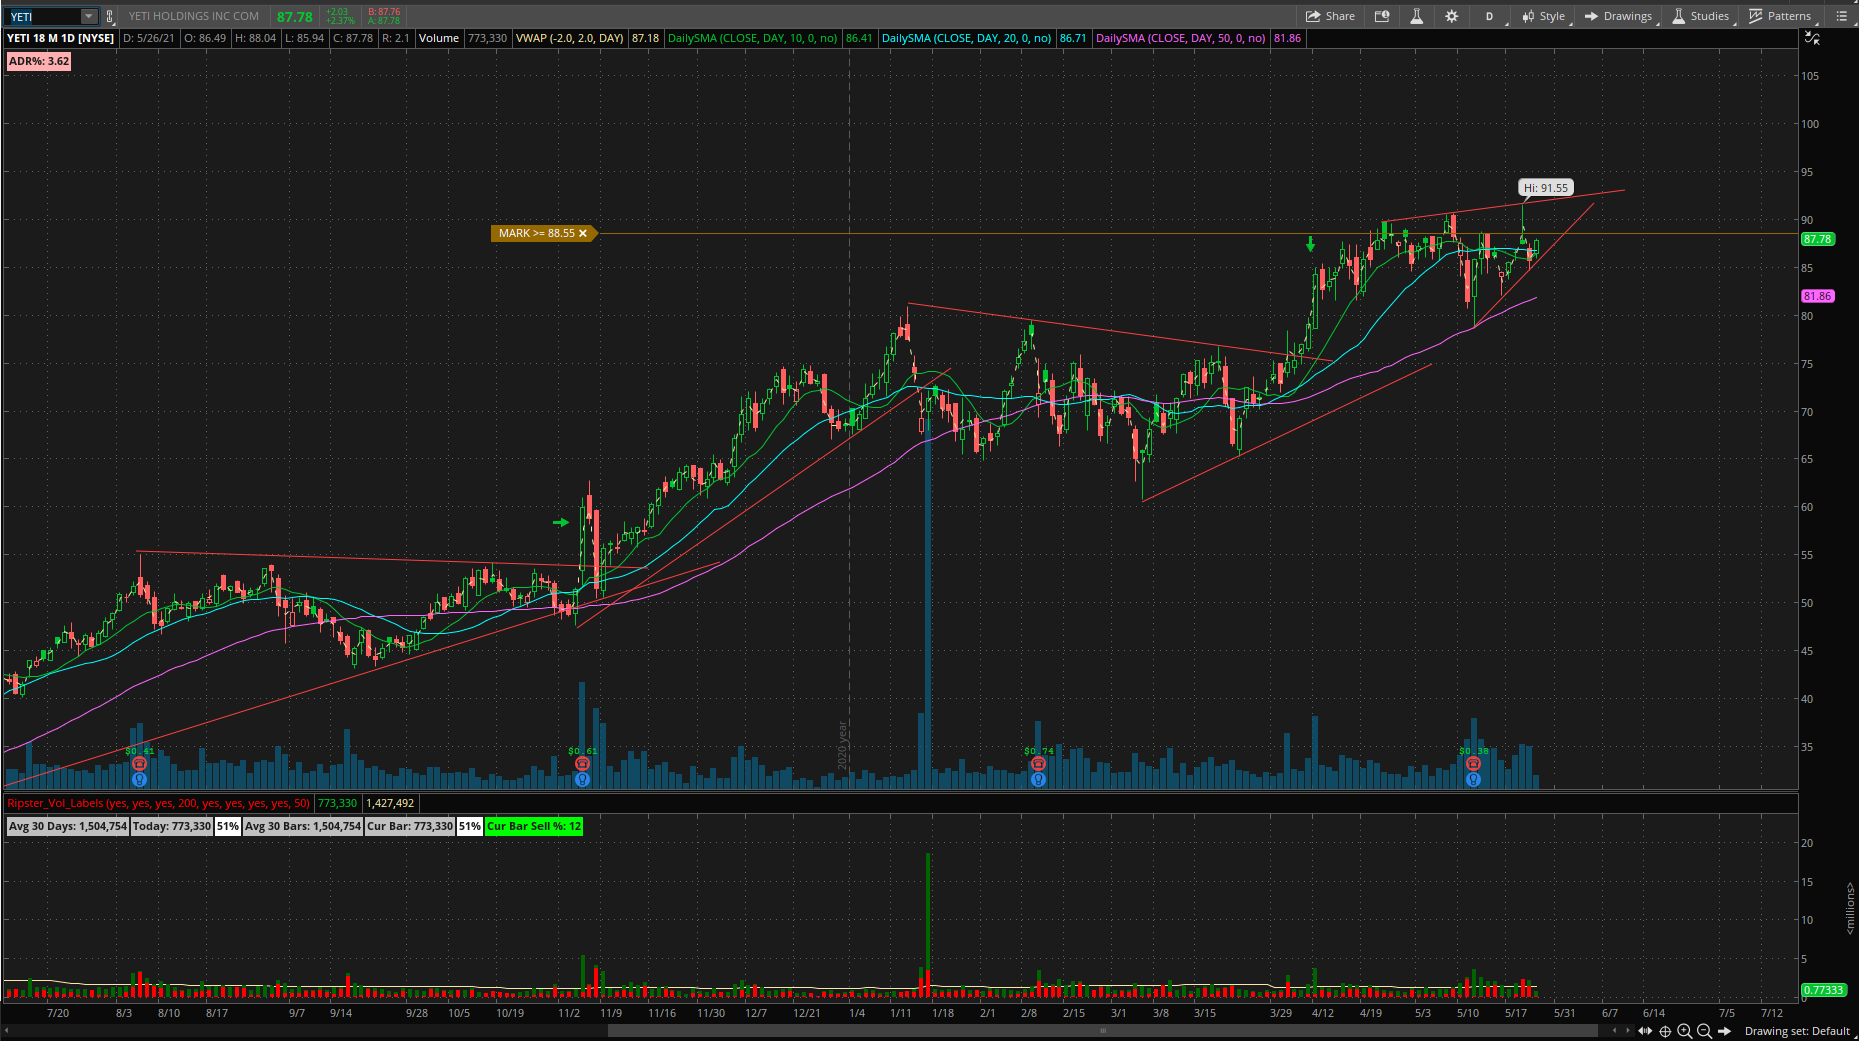Open the Patterns menu
The image size is (1864, 1060).
pyautogui.click(x=1780, y=16)
